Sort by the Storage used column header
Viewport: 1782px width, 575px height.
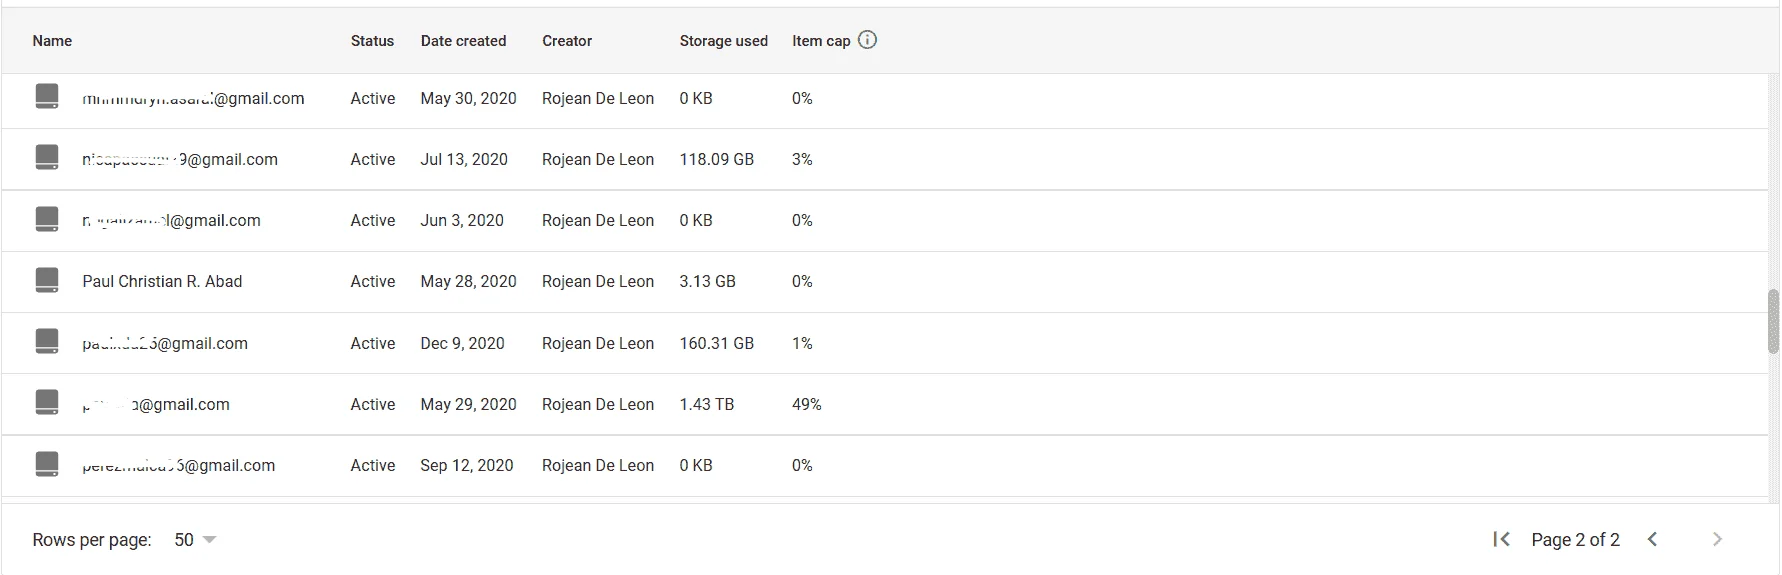(x=723, y=41)
